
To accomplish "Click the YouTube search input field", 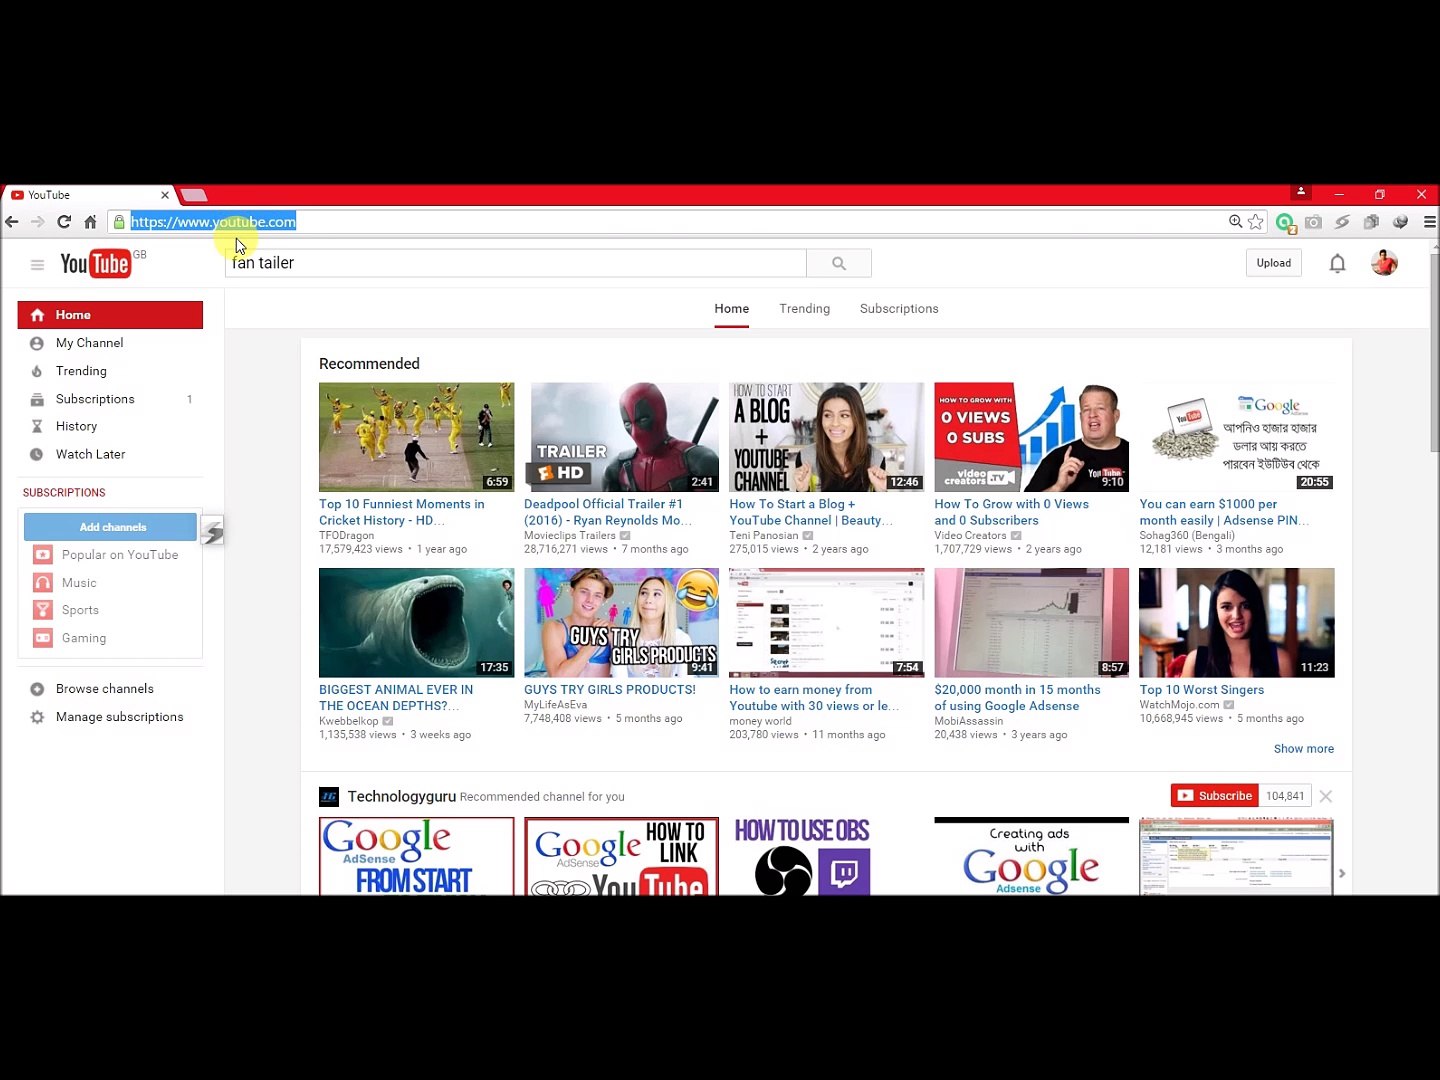I will [x=516, y=263].
